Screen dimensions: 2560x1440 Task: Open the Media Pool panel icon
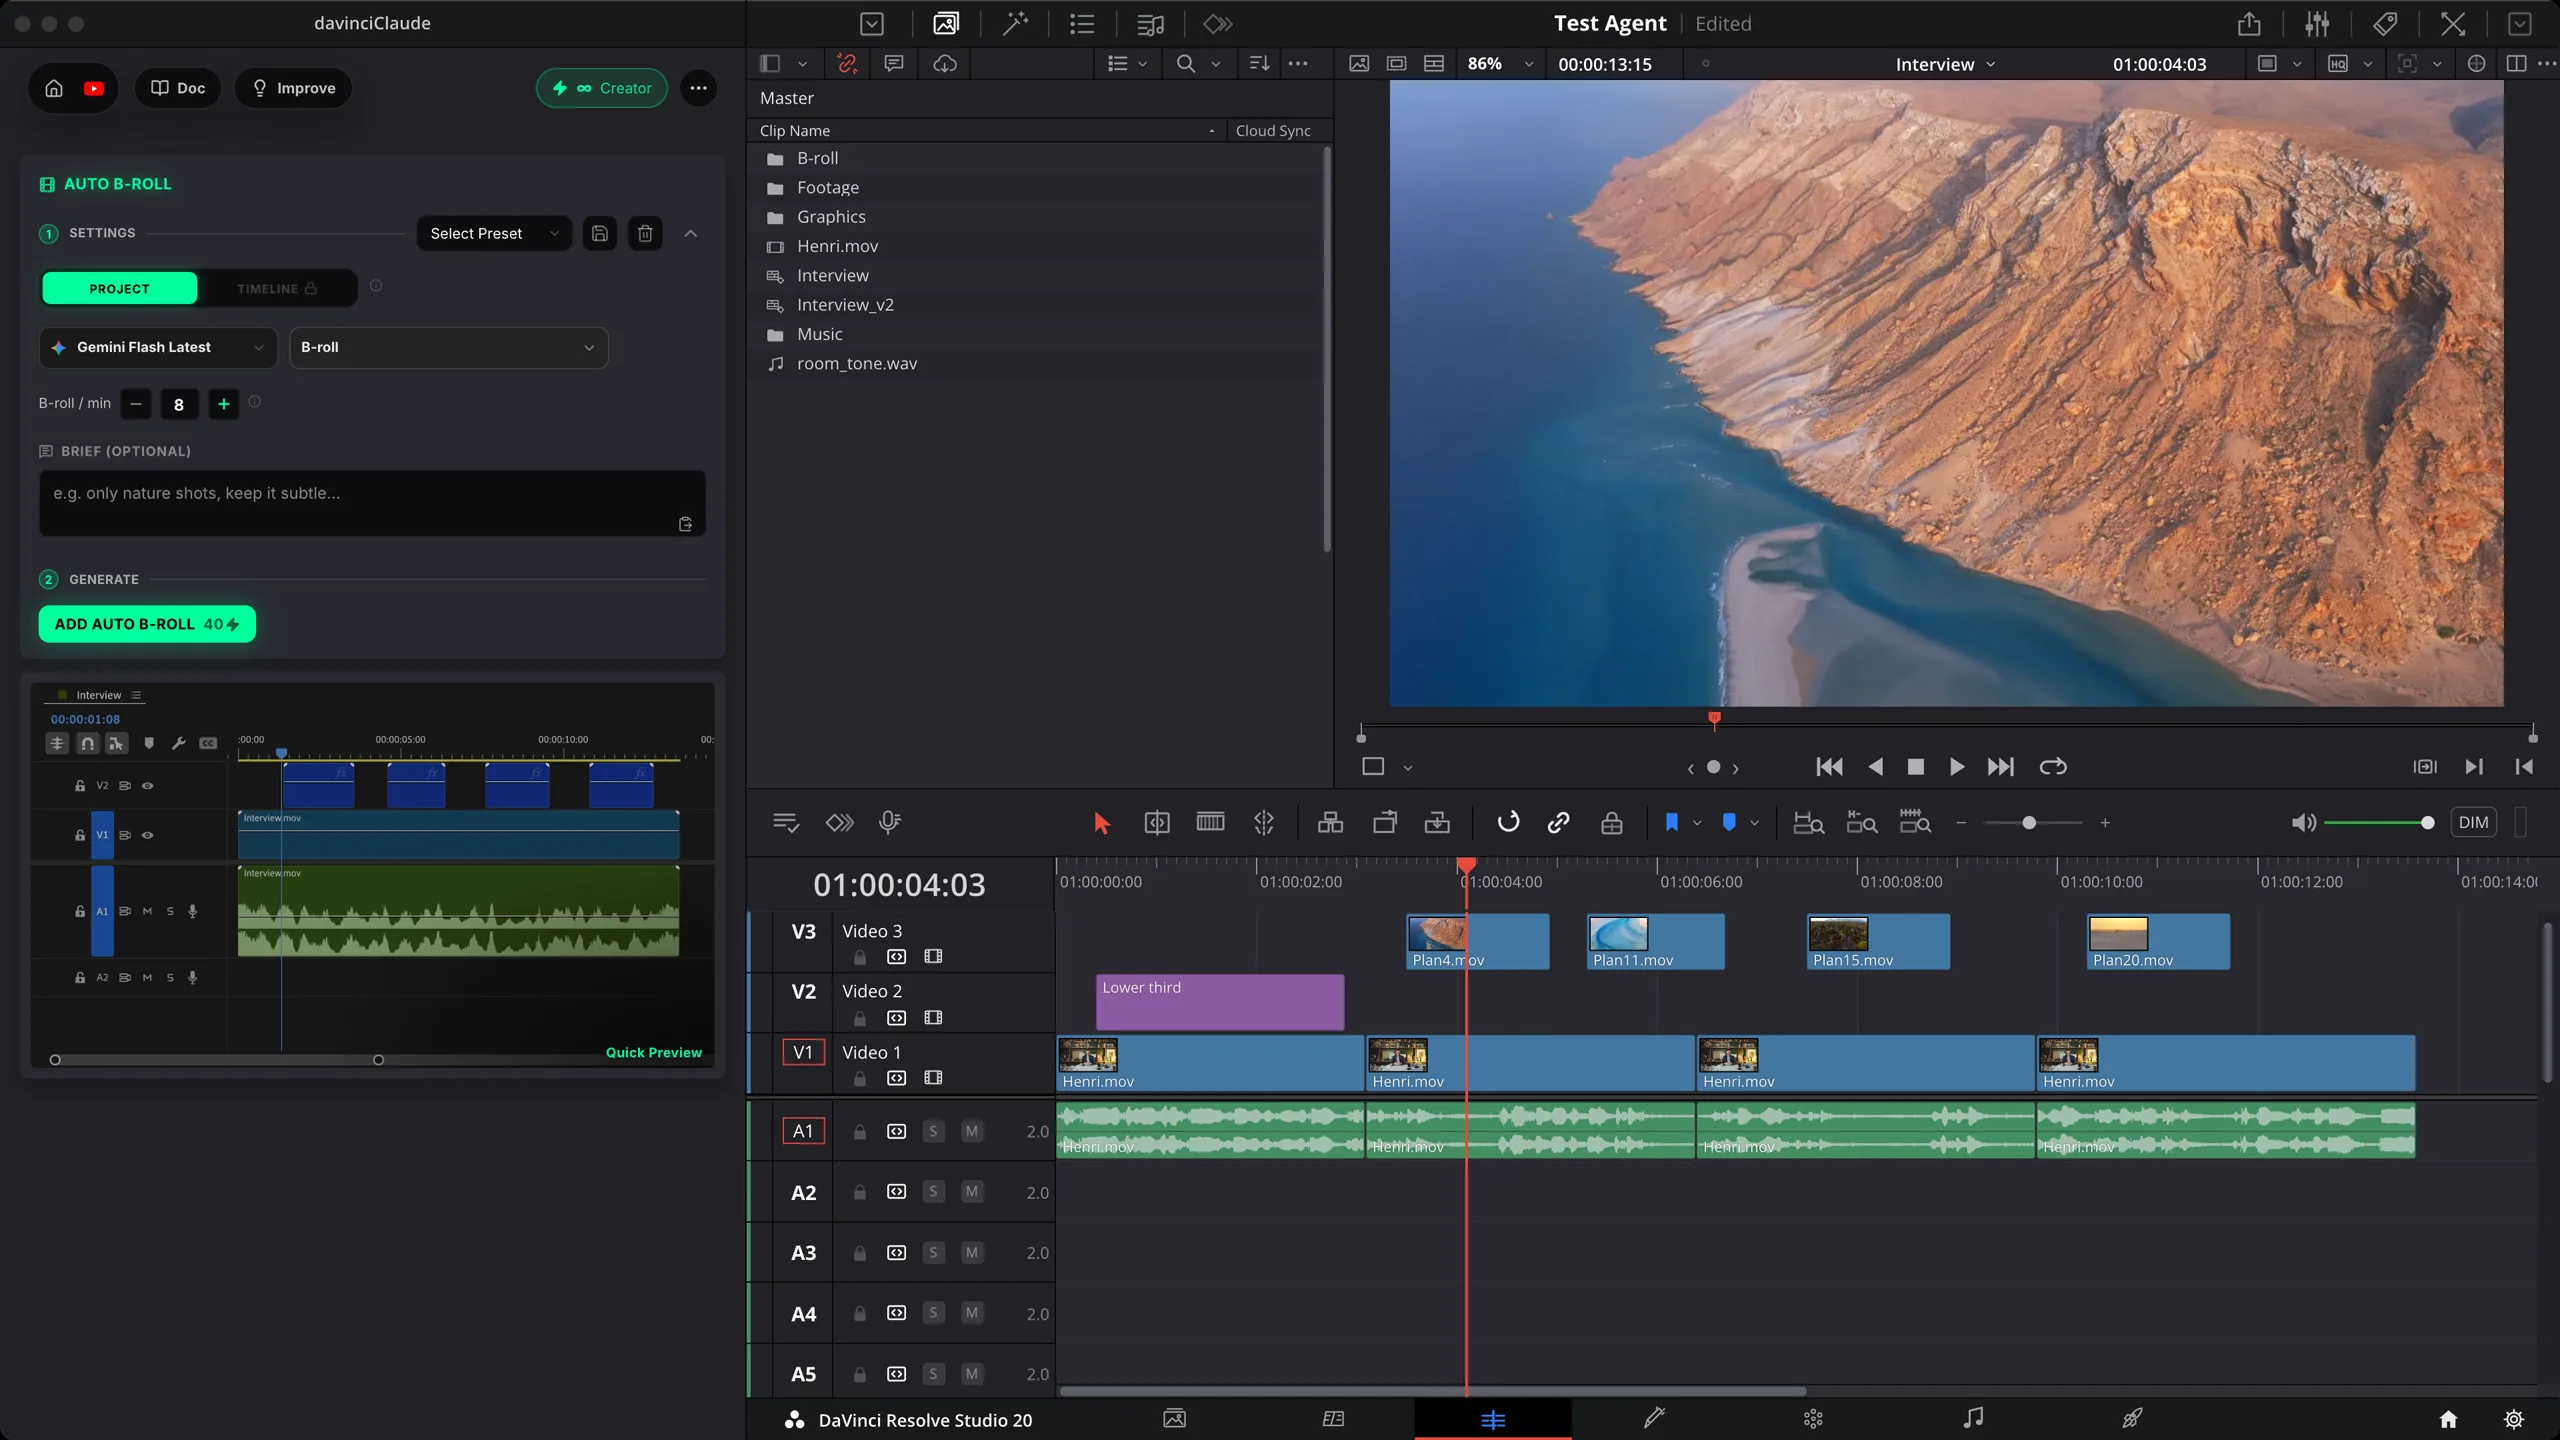[945, 24]
